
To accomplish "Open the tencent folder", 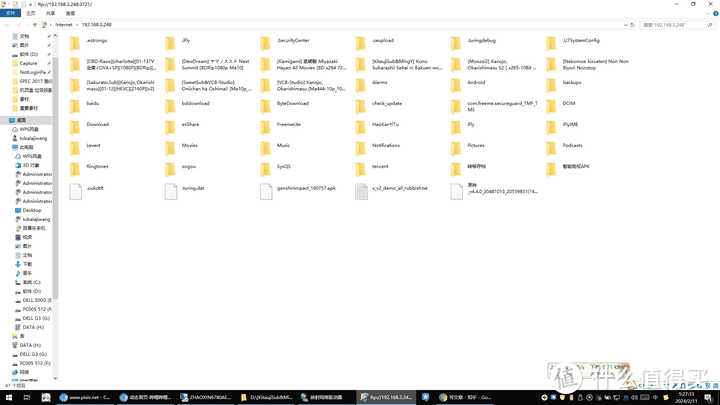I will [x=380, y=167].
